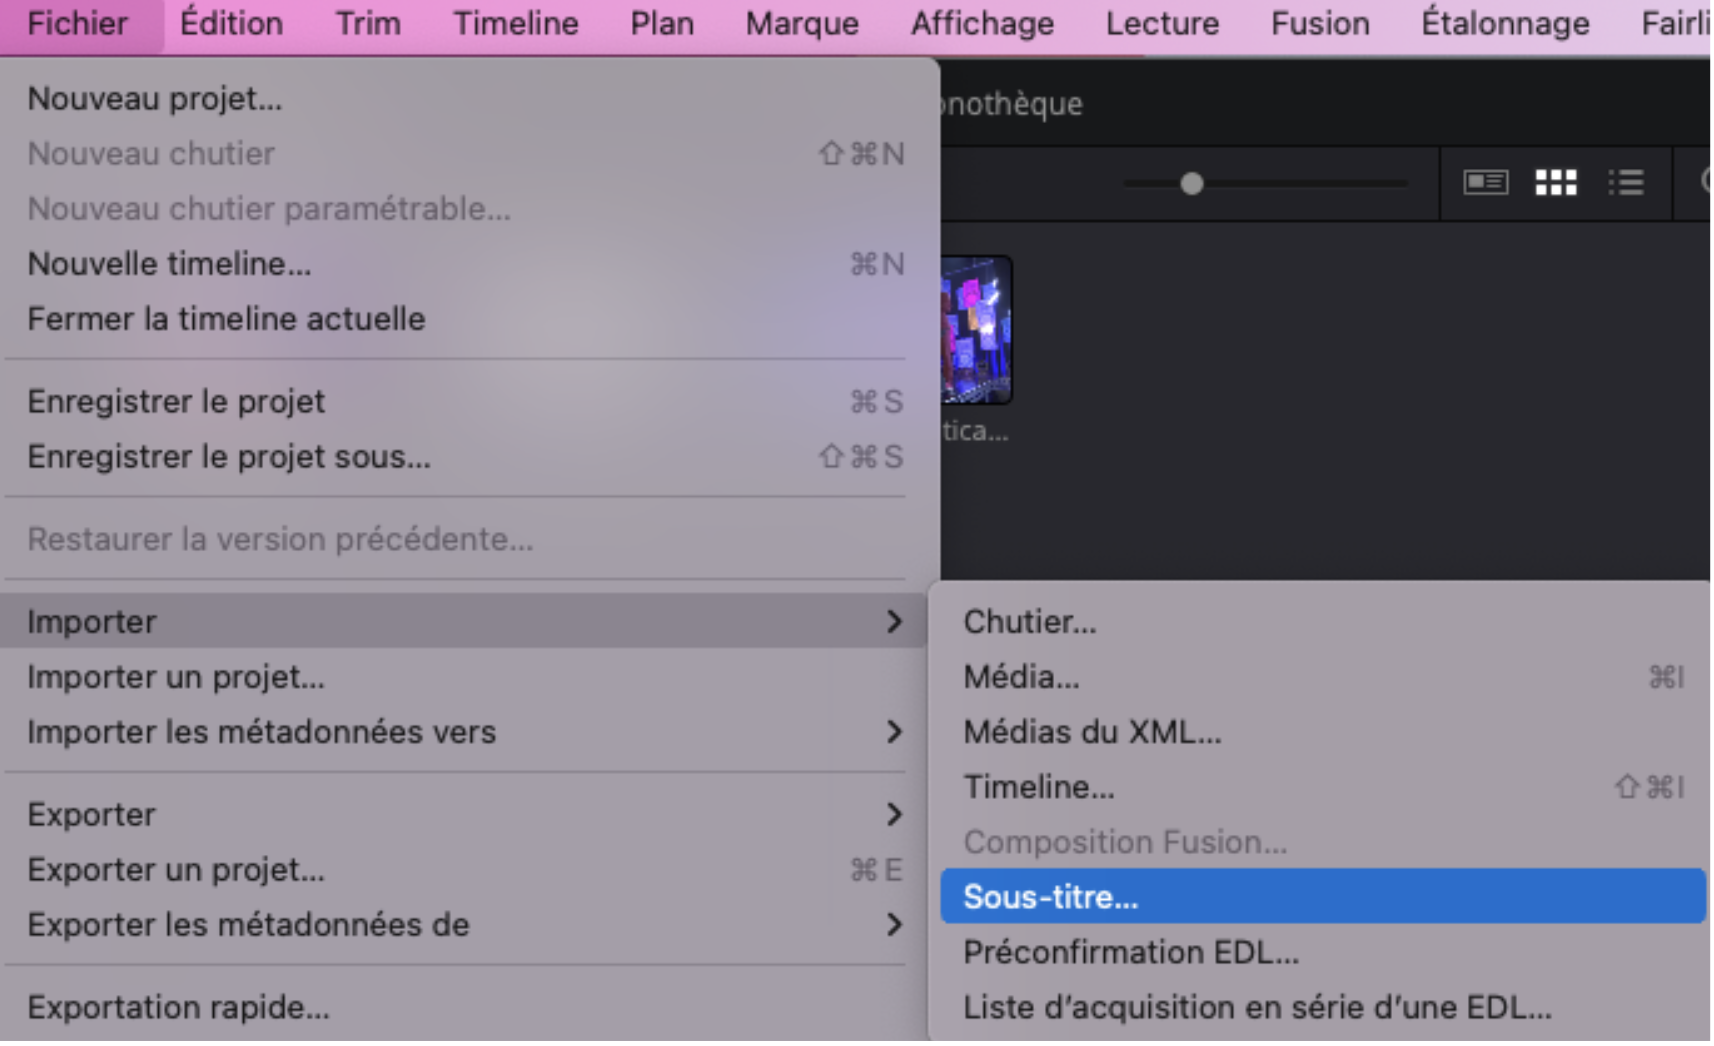This screenshot has height=1046, width=1714.
Task: Select 'Sous-titre...' in the Importer submenu
Action: pos(1051,898)
